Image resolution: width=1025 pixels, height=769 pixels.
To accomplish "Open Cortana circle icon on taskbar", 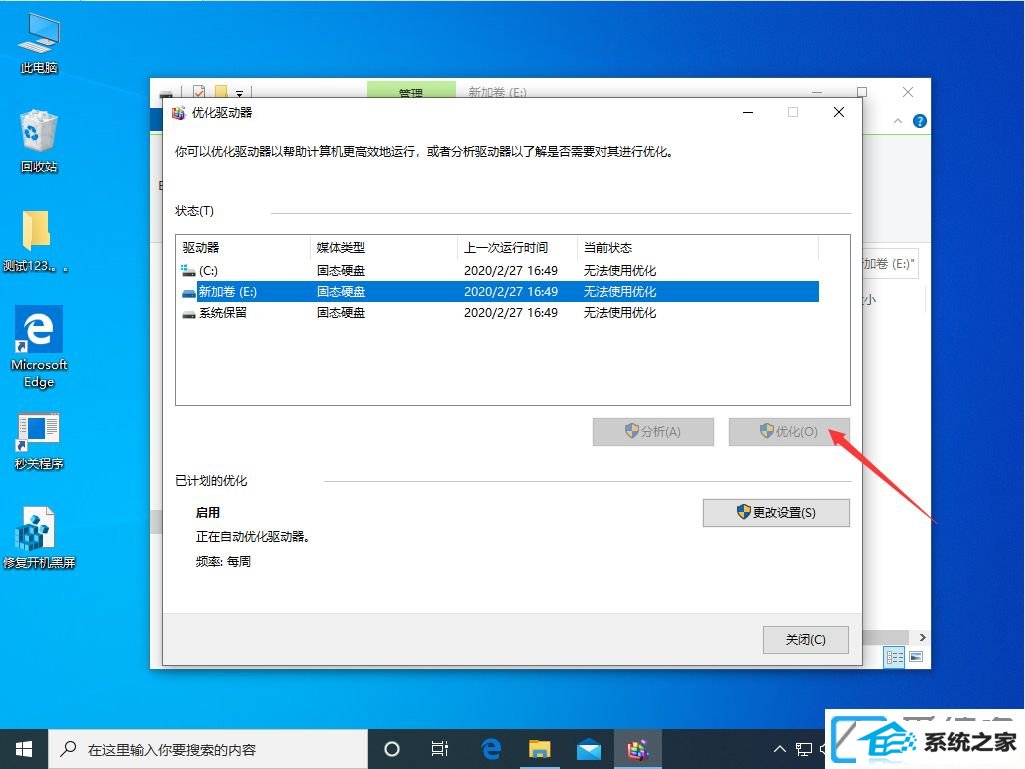I will (x=392, y=749).
